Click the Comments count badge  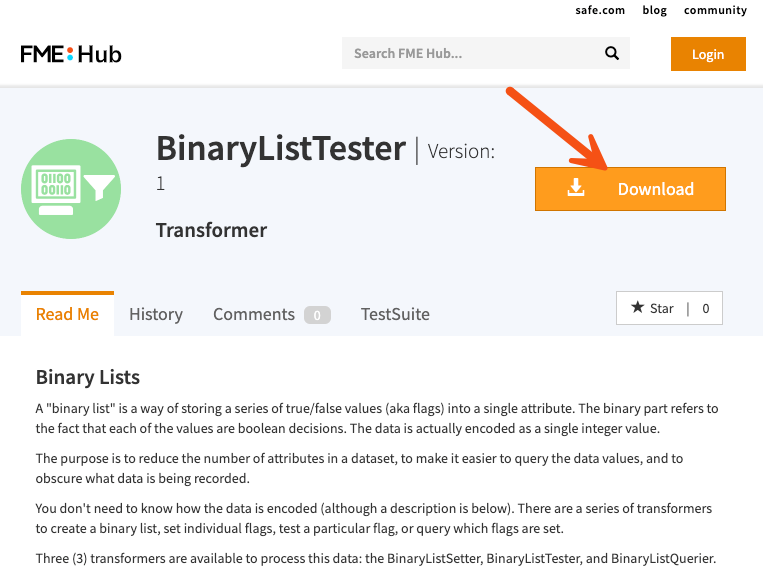tap(317, 315)
